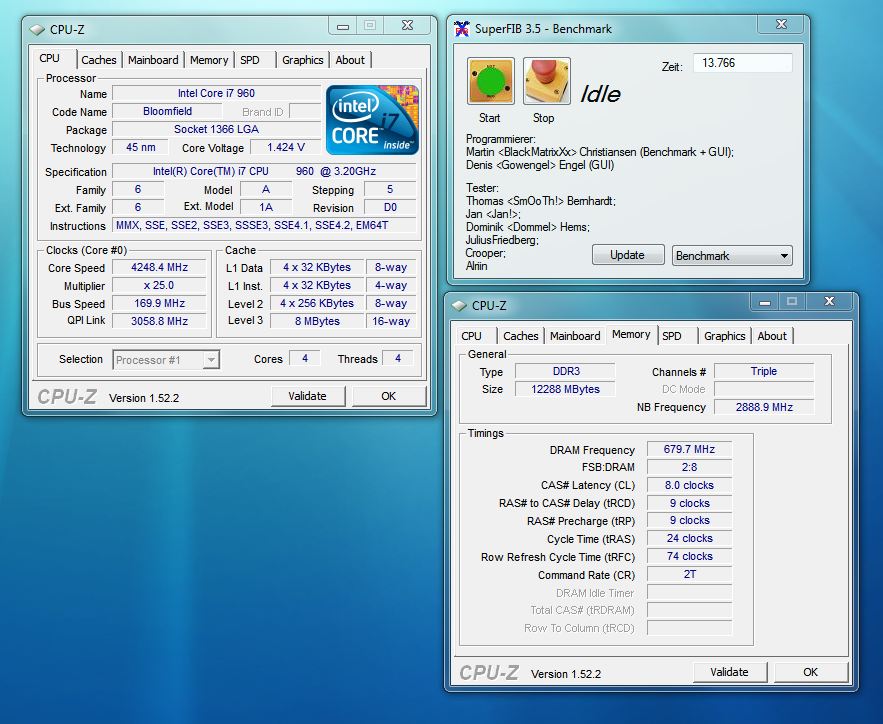Close the SuperFIB benchmark window
Viewport: 883px width, 724px height.
[x=781, y=24]
